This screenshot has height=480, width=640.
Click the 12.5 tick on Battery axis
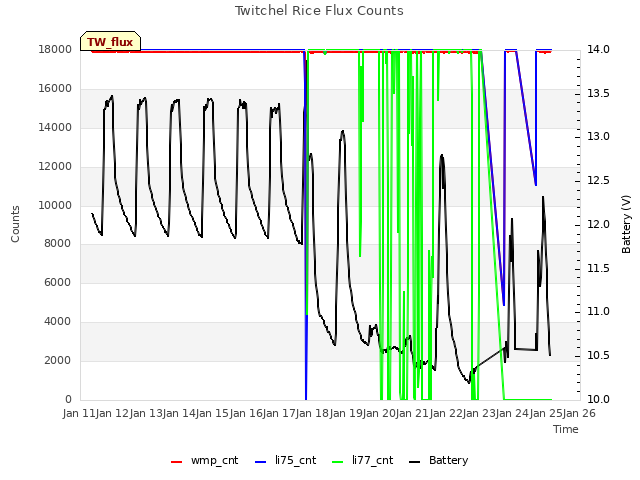[598, 180]
